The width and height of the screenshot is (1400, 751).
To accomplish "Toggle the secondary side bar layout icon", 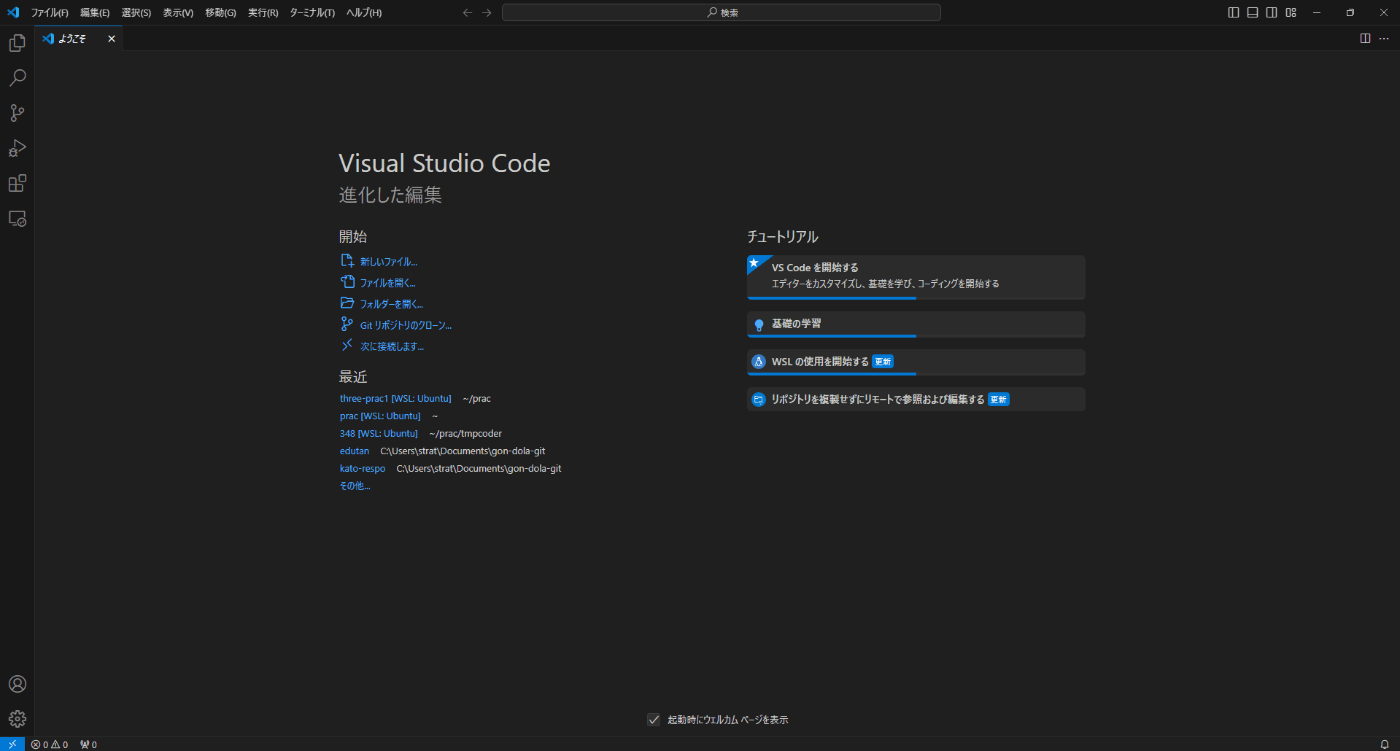I will (x=1271, y=12).
